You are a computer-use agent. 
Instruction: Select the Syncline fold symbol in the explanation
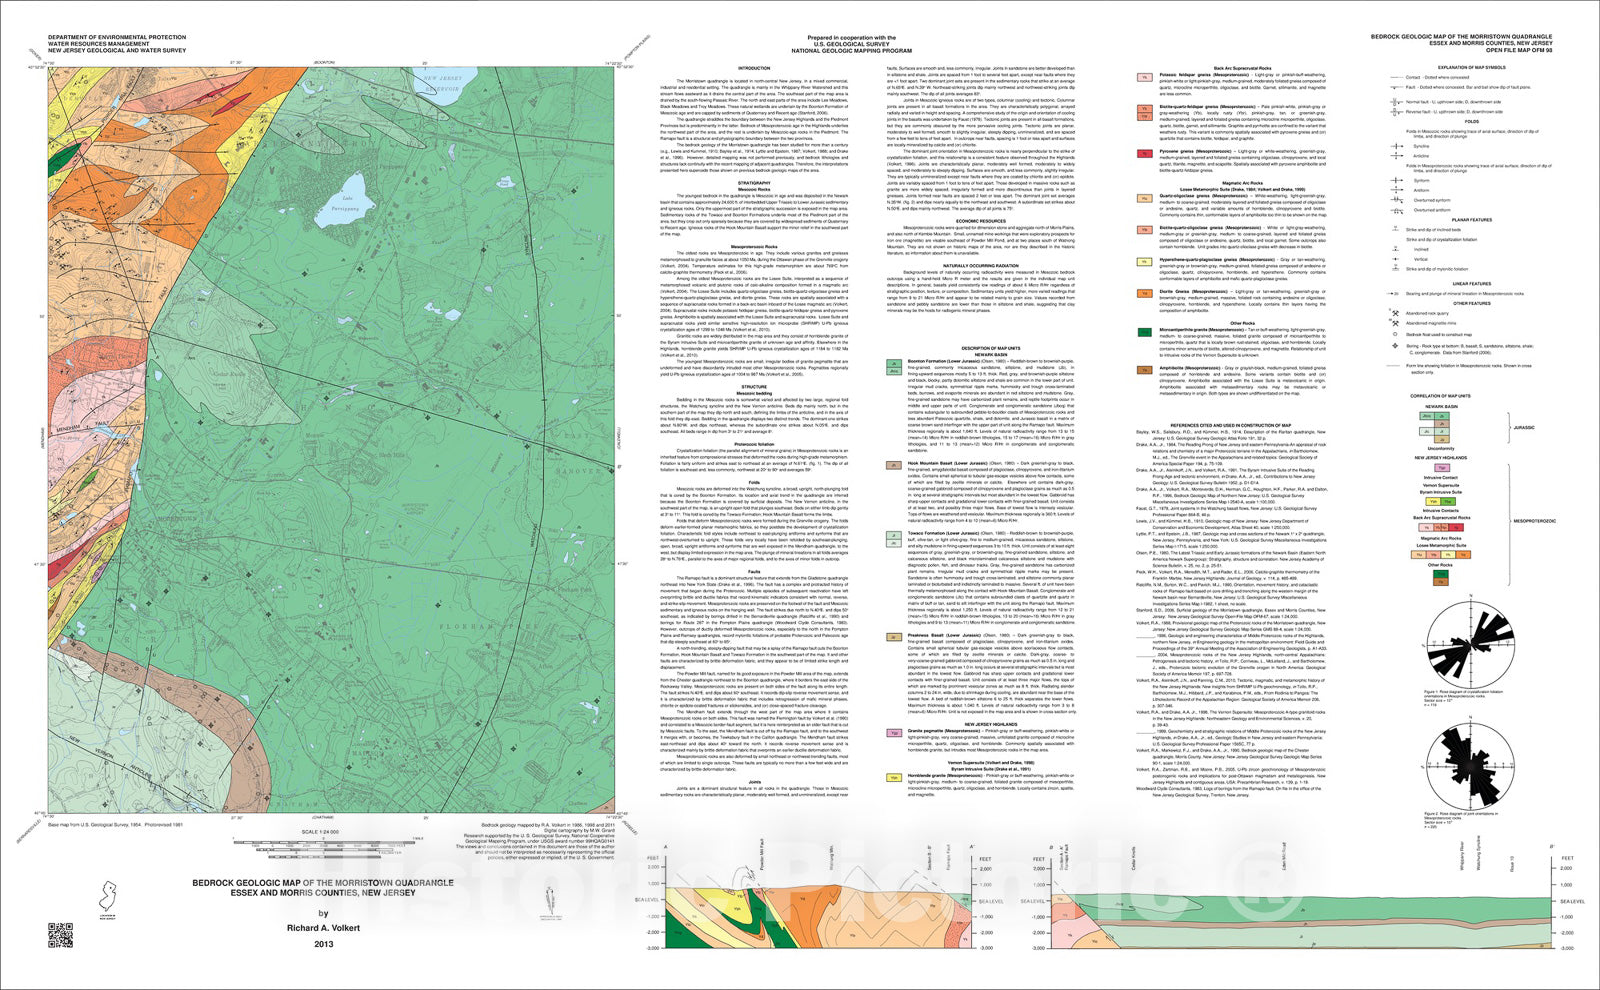coord(1397,146)
